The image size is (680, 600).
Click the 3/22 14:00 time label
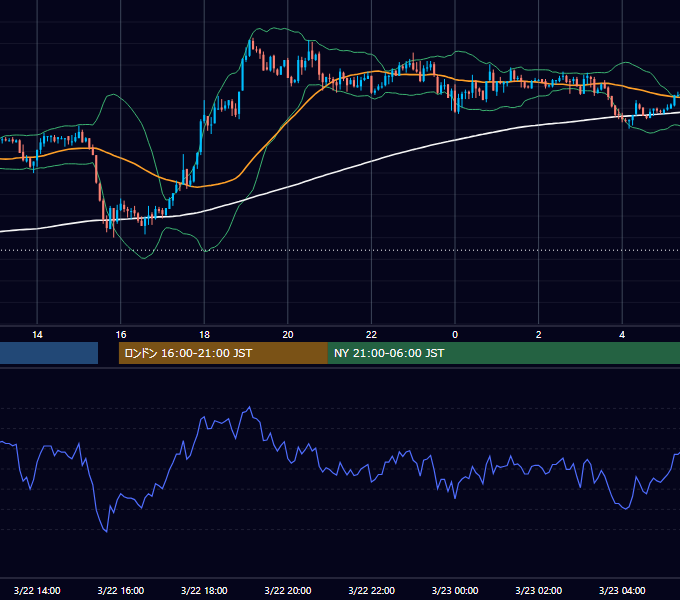(x=37, y=590)
